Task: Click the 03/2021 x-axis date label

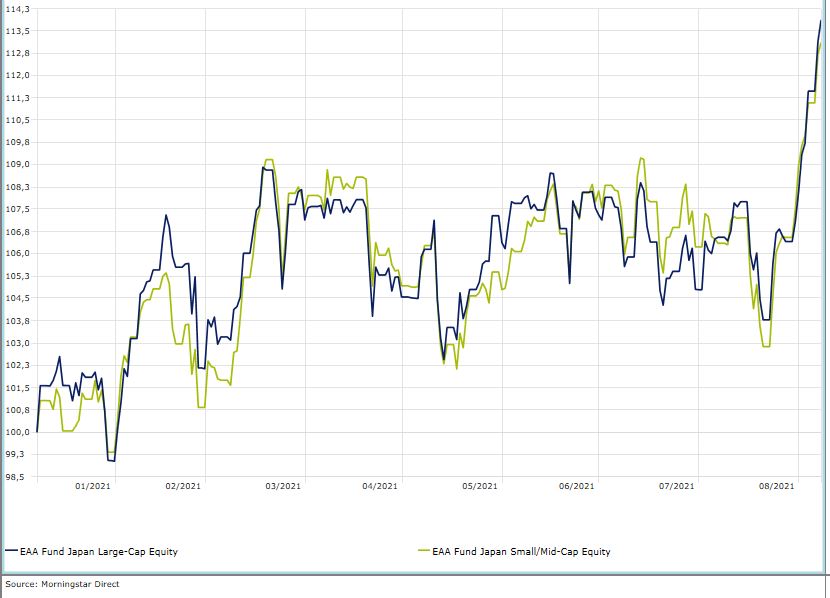Action: point(283,486)
